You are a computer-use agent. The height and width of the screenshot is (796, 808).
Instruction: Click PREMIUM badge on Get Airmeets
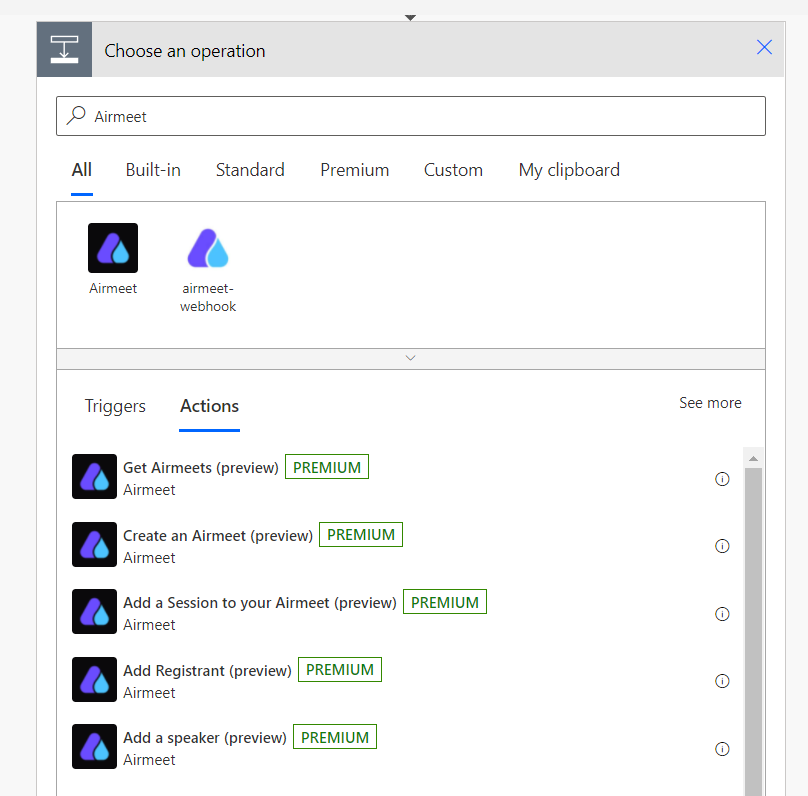point(327,467)
